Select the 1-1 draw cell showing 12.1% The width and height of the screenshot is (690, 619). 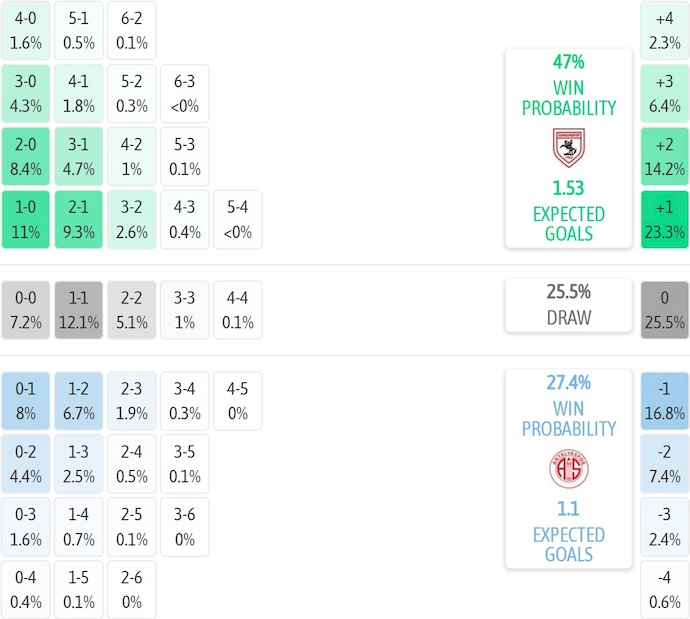coord(79,310)
